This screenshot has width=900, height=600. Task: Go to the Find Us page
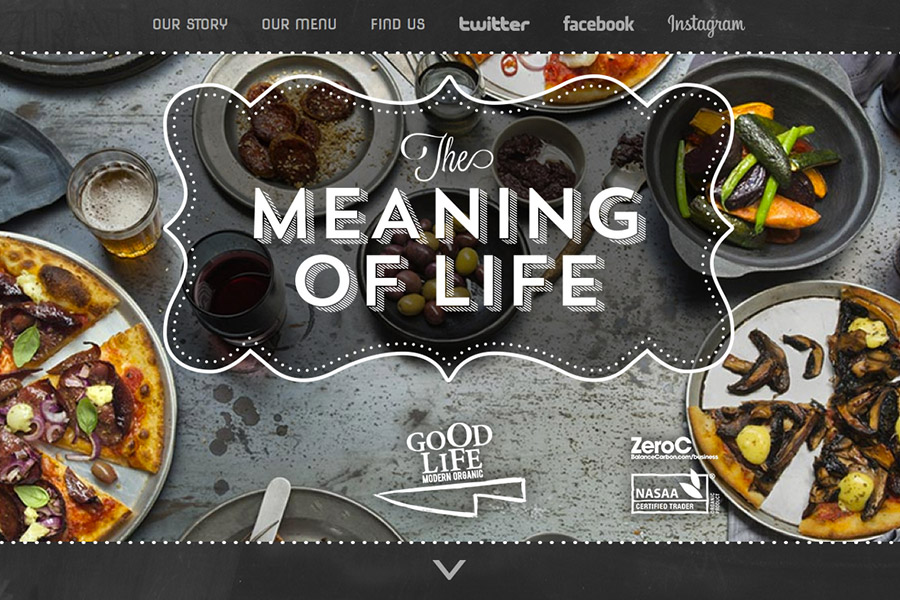398,24
